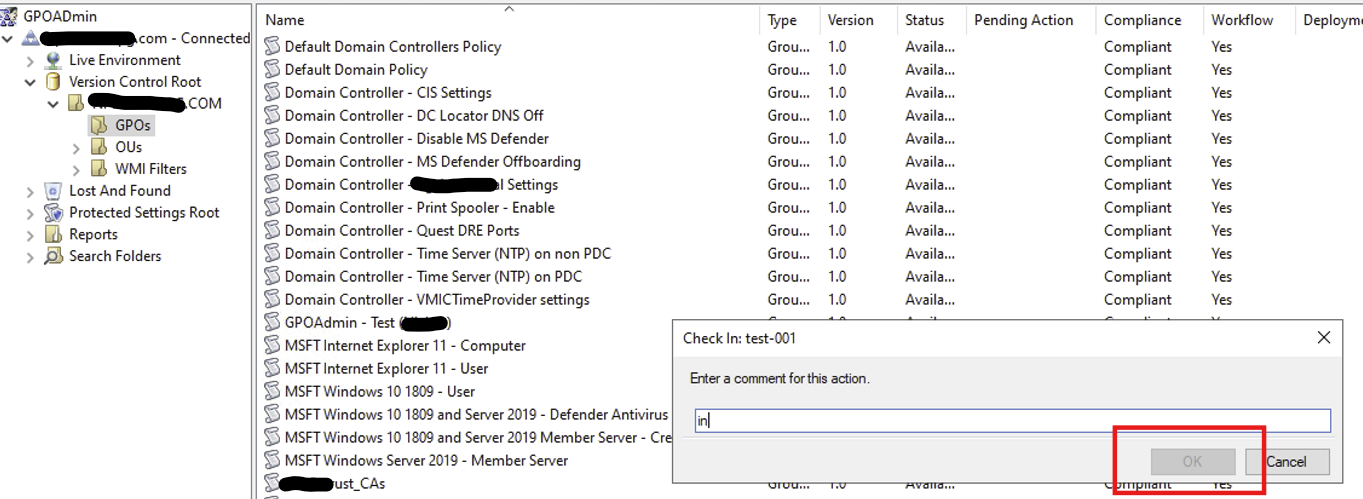Expand the Live Environment node

(x=30, y=61)
